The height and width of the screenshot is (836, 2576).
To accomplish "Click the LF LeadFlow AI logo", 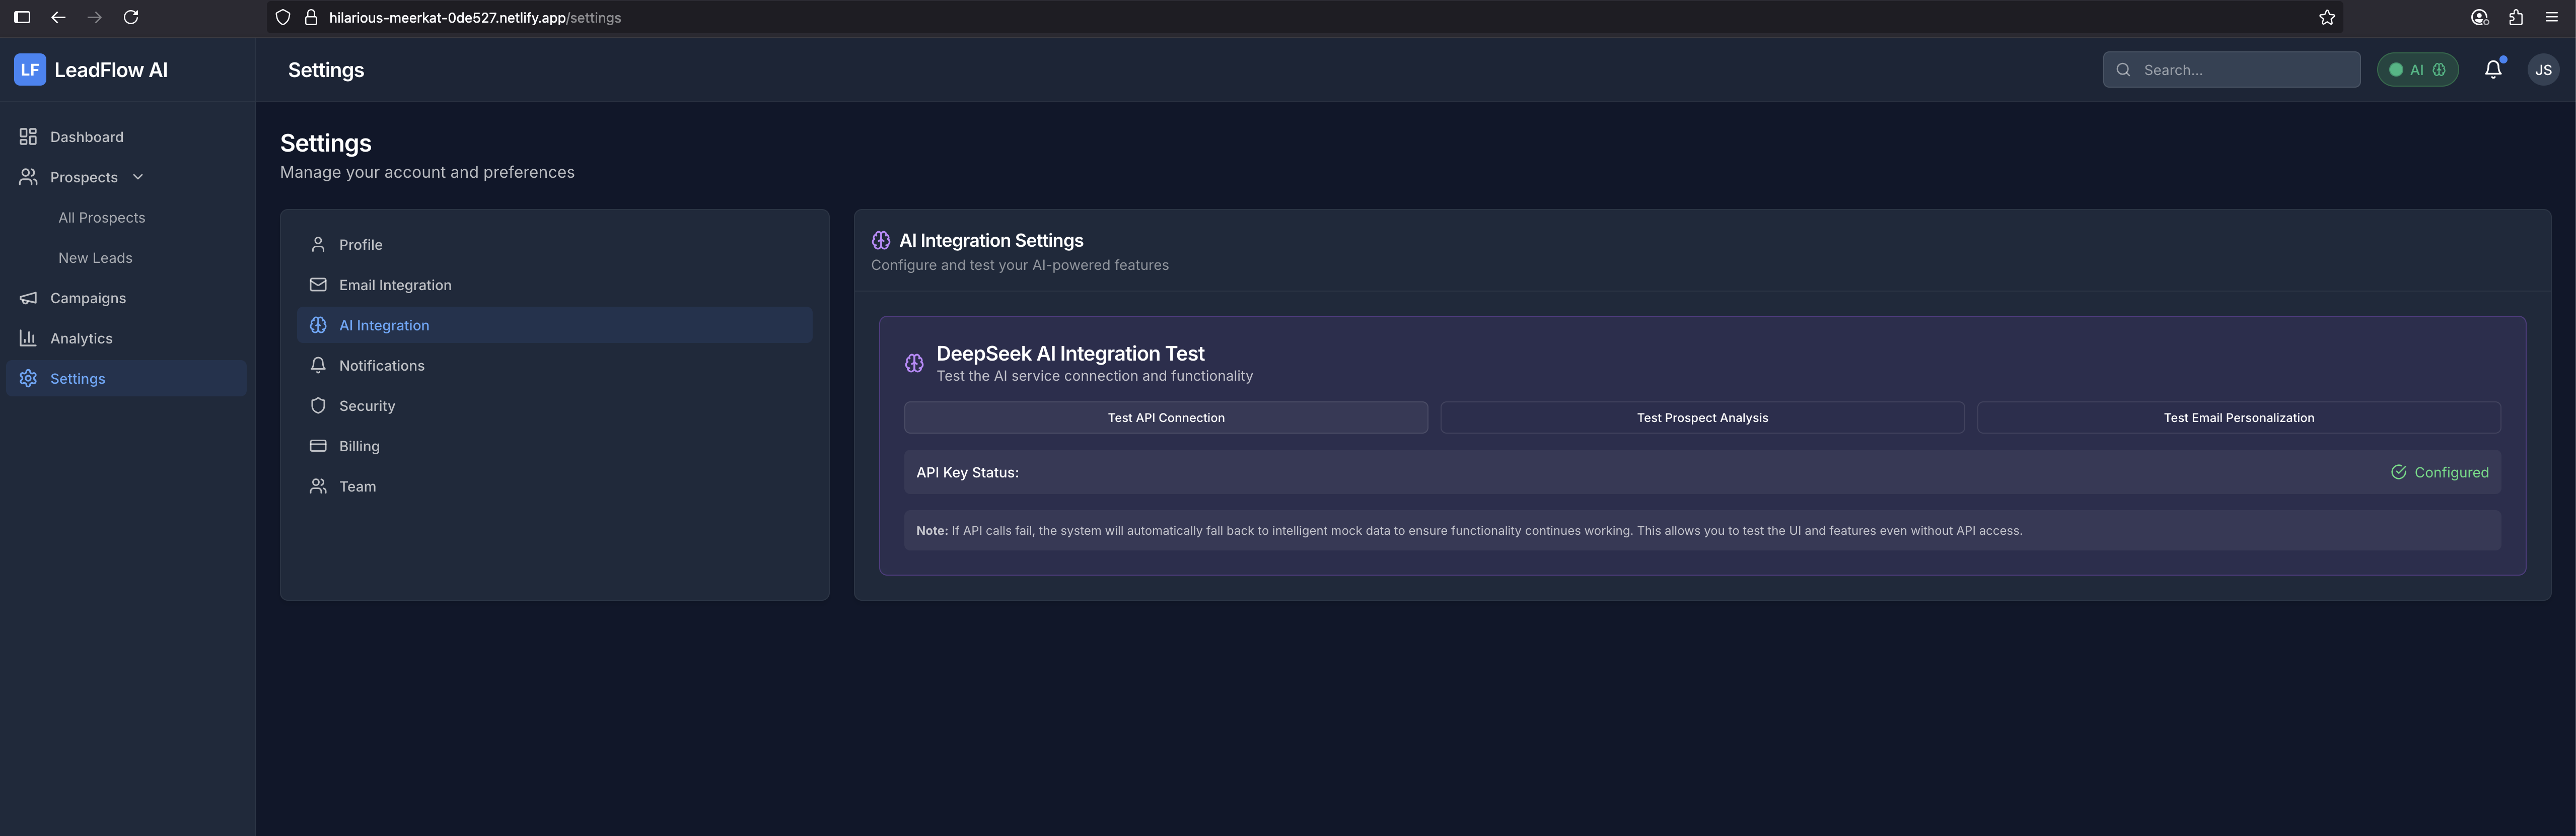I will click(91, 70).
